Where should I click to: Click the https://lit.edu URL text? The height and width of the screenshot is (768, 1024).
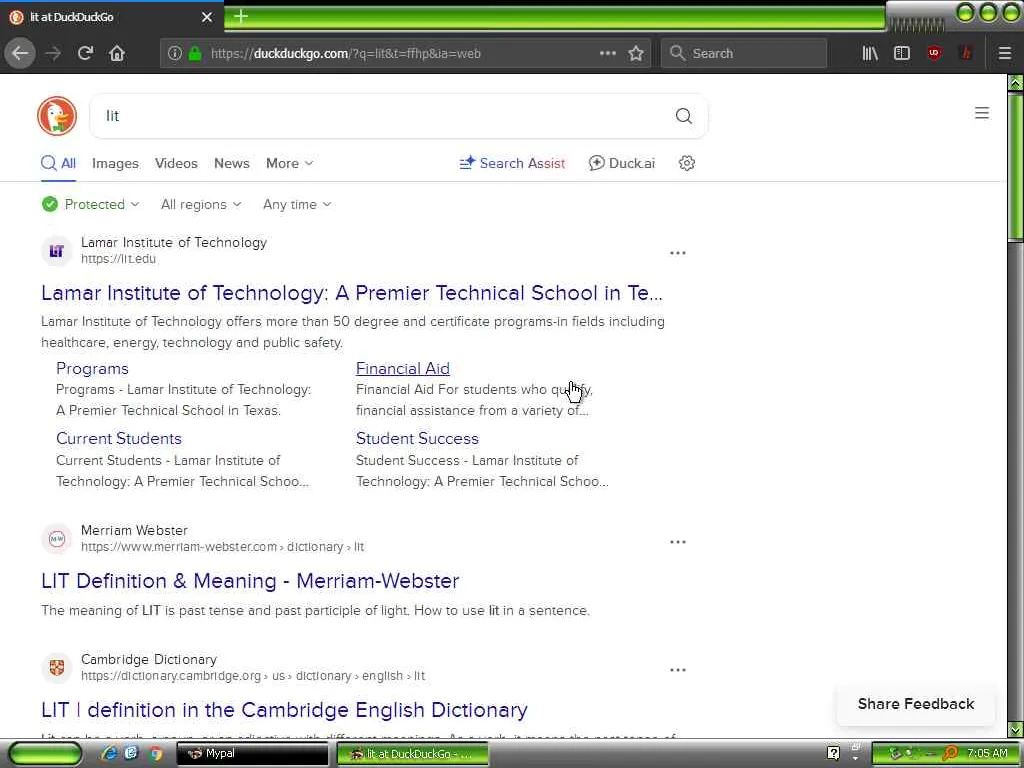pos(118,259)
